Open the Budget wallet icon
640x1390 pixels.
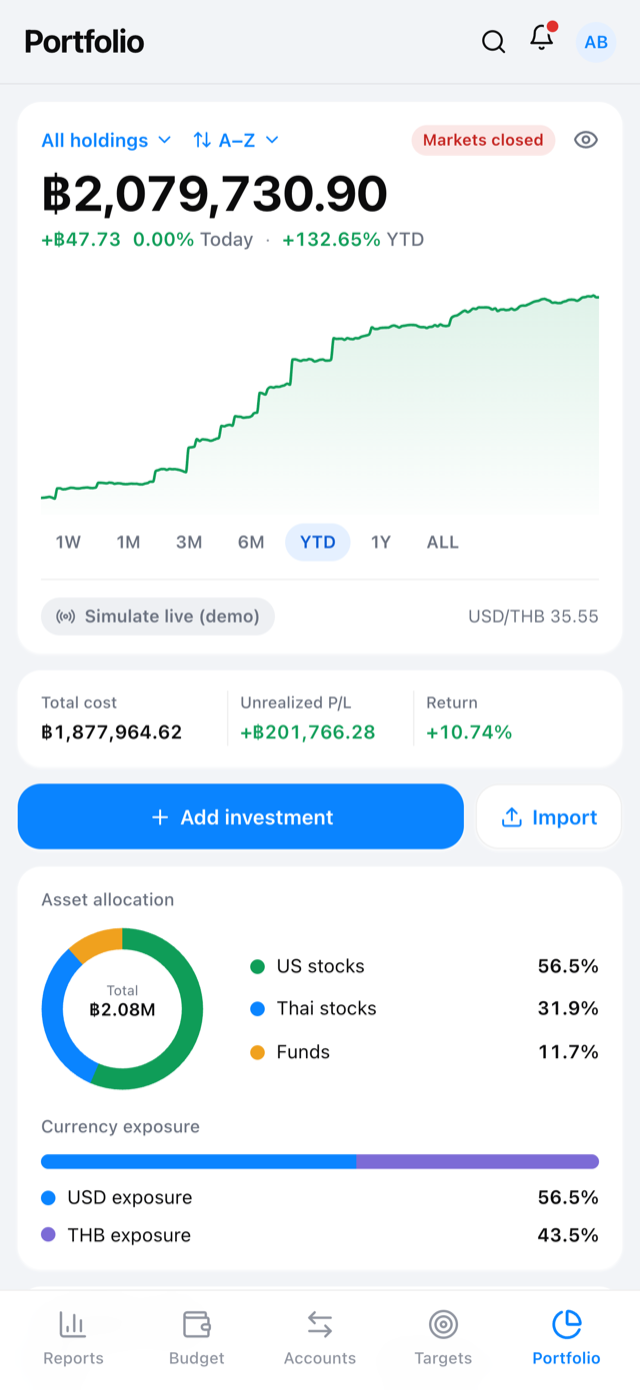[x=197, y=1325]
